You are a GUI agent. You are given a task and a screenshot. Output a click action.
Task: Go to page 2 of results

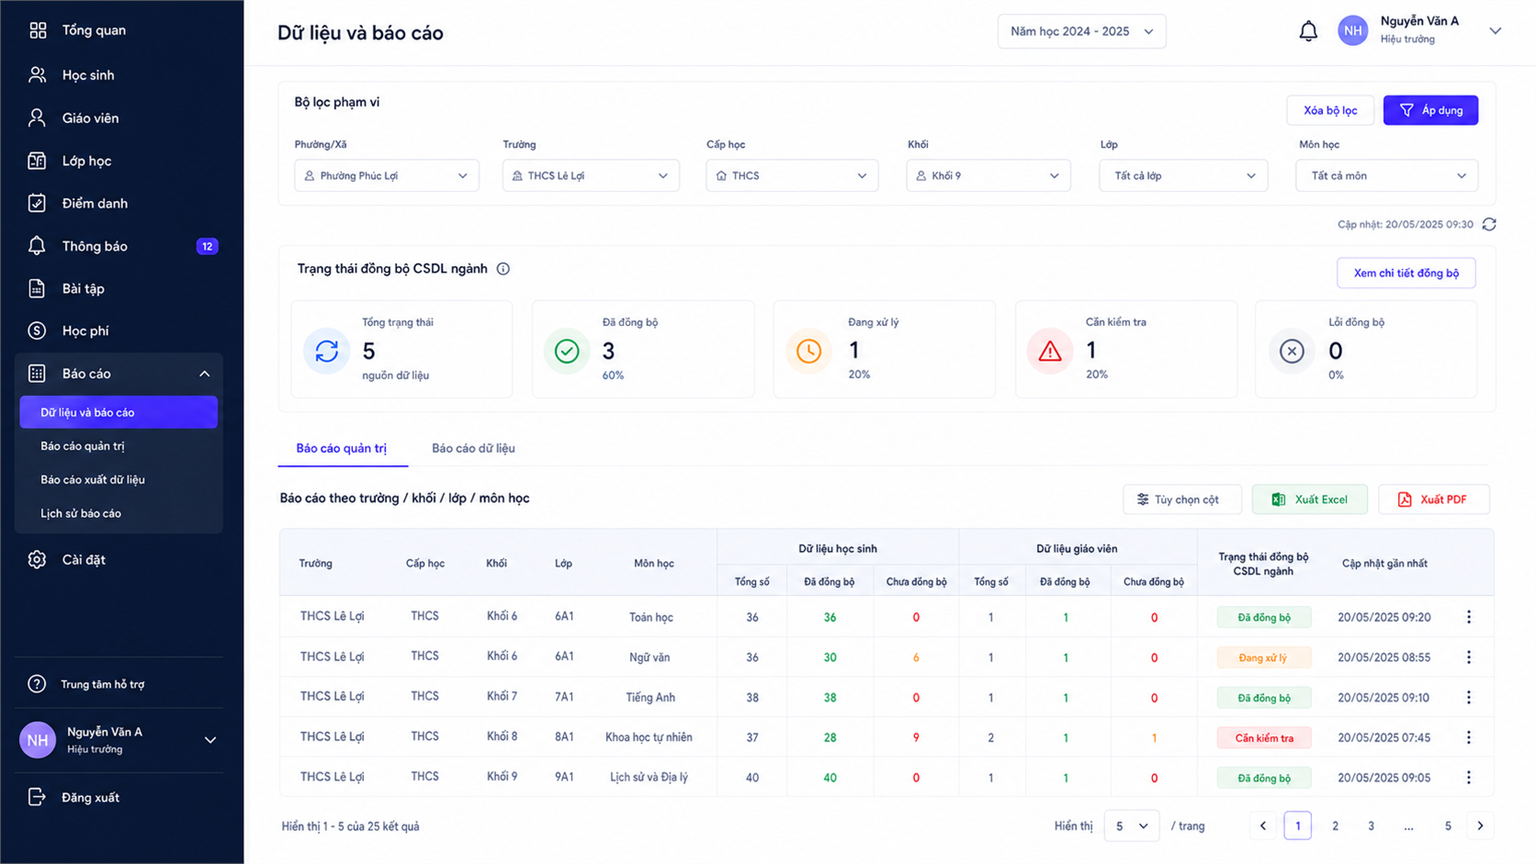(x=1335, y=826)
